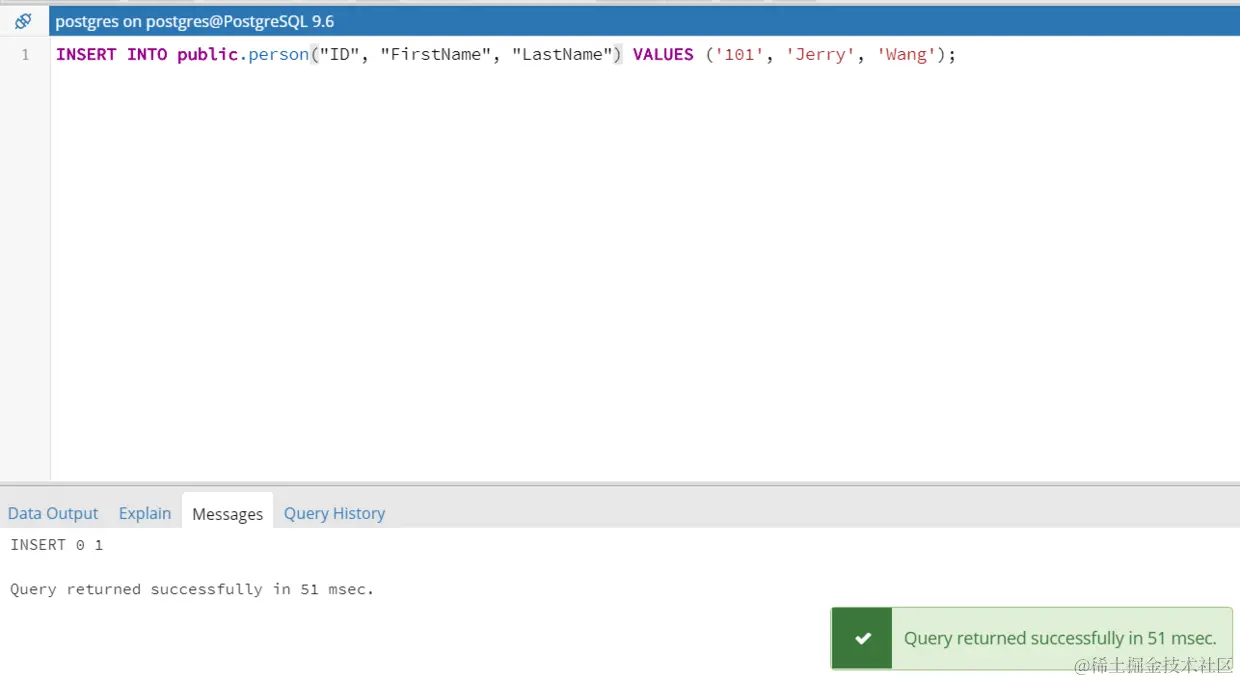Click the connection status icon
Viewport: 1240px width, 682px height.
point(23,21)
